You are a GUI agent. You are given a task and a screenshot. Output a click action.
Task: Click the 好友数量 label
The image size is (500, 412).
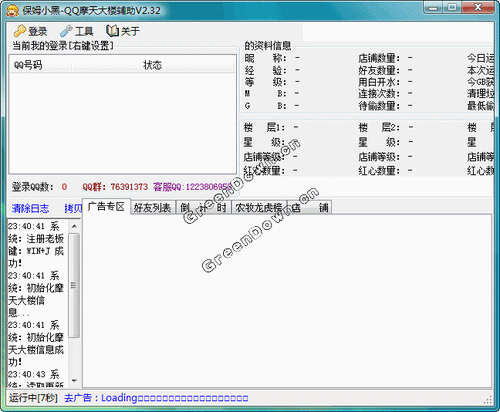tap(379, 70)
